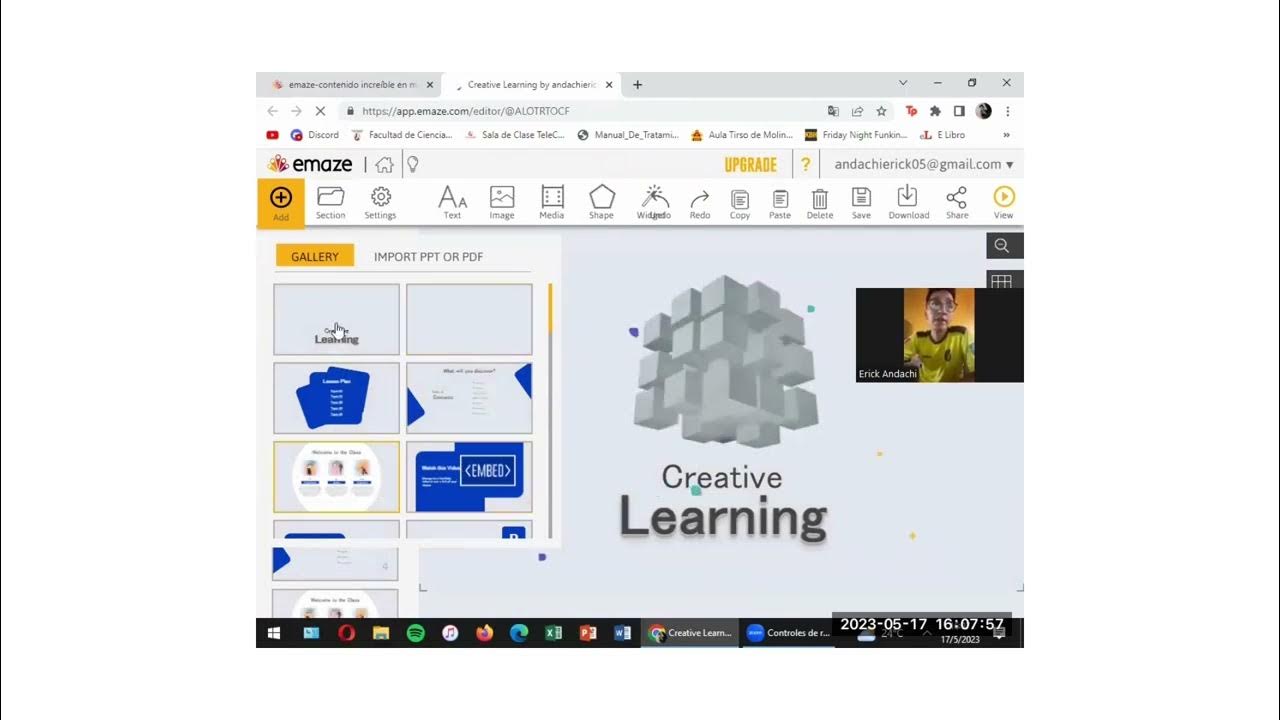
Task: Click the browser translate icon
Action: pos(833,111)
